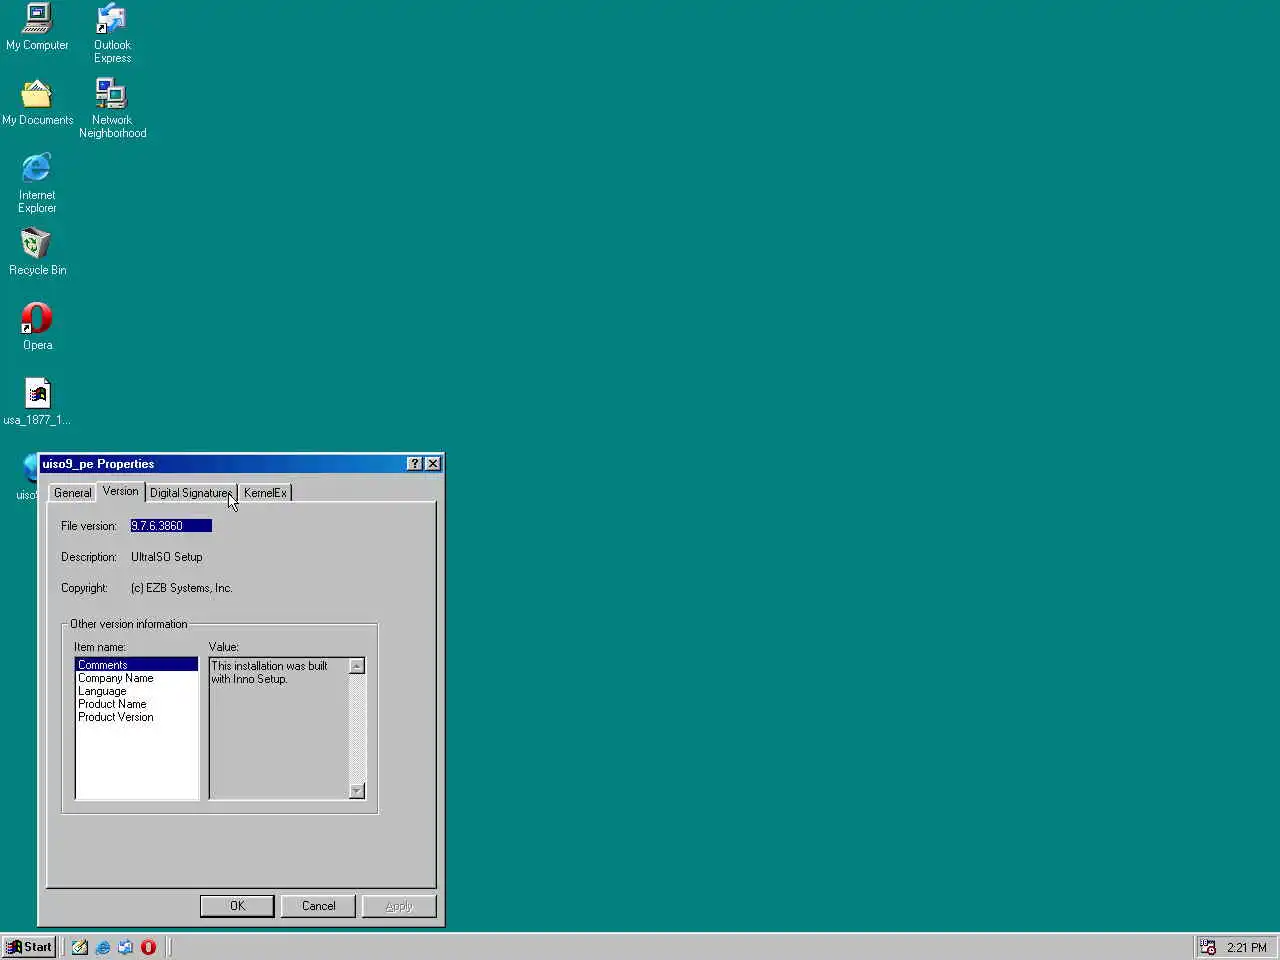Click the Value scrollbar down arrow
This screenshot has height=960, width=1280.
point(357,791)
